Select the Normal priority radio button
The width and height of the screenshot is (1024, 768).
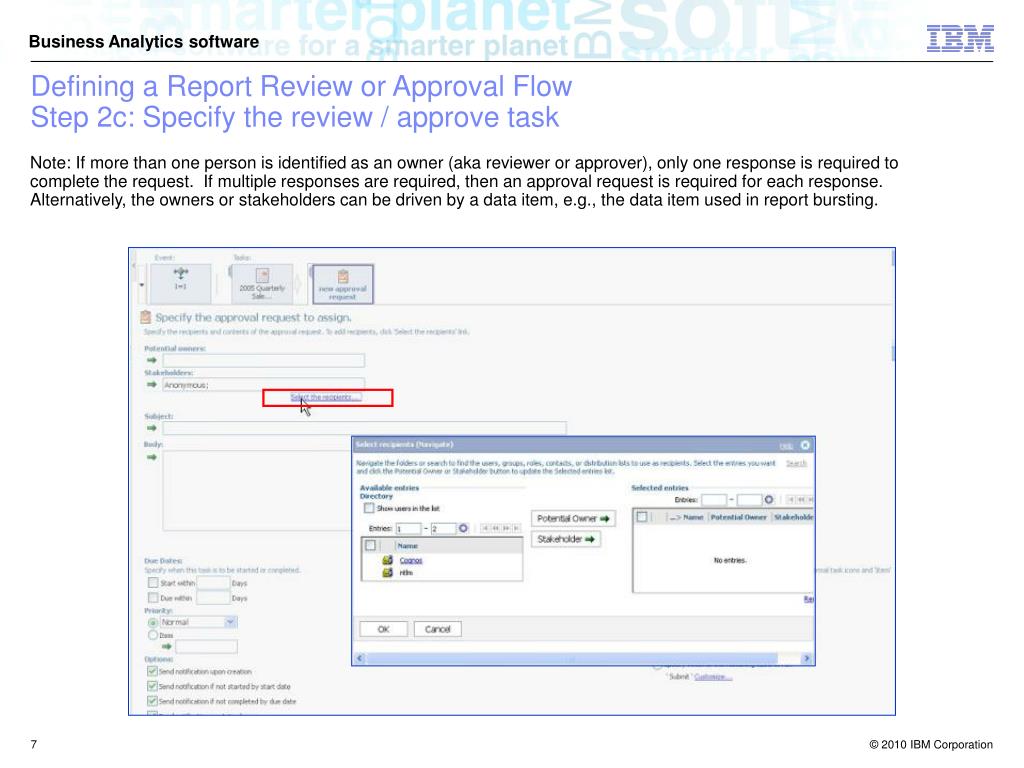tap(153, 622)
